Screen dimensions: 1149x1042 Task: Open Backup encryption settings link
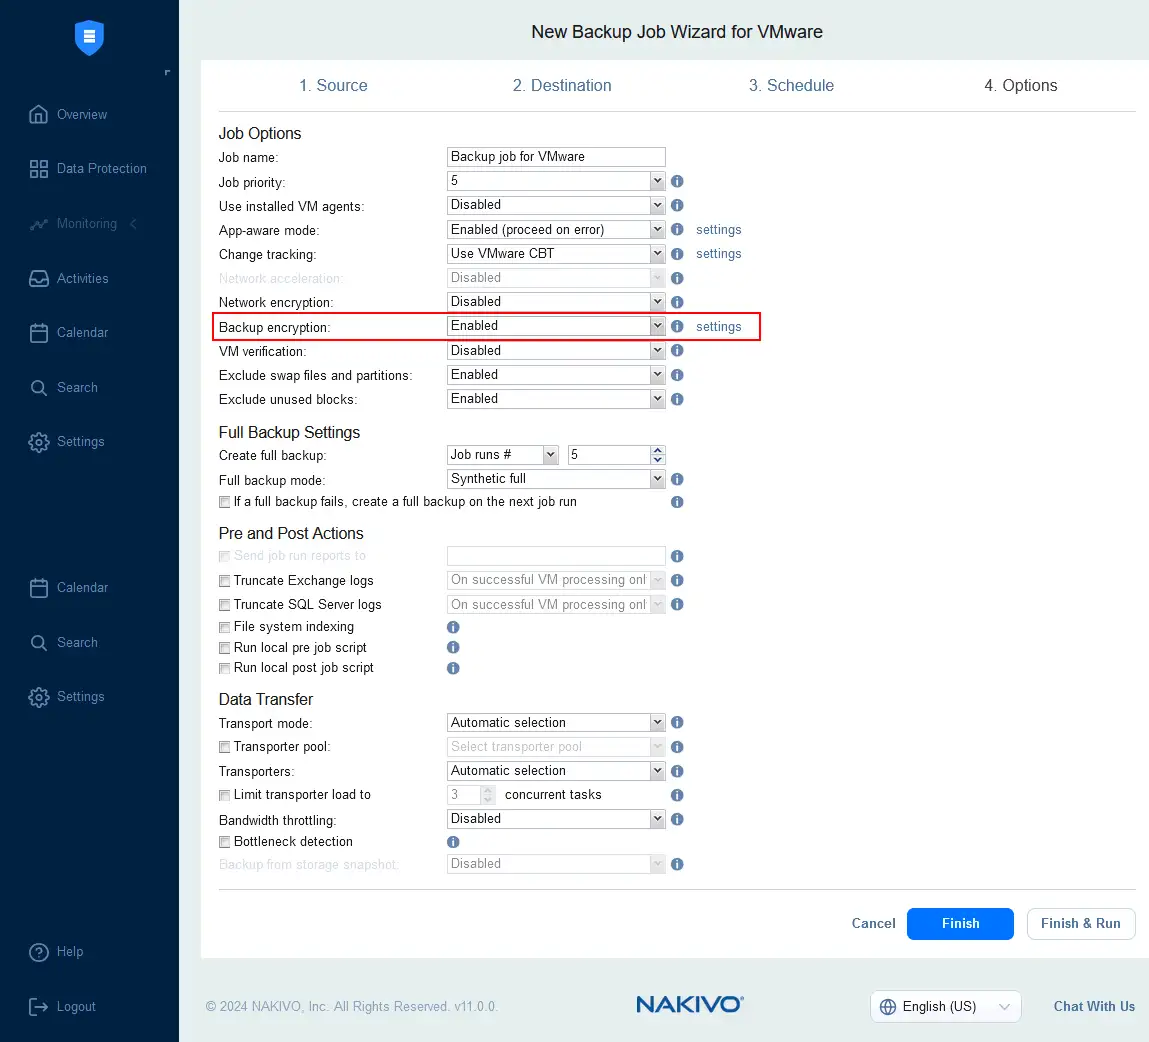click(718, 327)
